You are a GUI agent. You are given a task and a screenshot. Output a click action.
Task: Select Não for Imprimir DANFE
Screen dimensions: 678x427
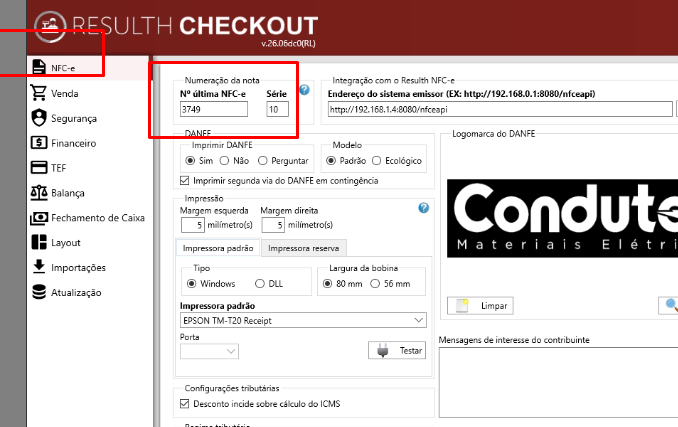[x=224, y=160]
